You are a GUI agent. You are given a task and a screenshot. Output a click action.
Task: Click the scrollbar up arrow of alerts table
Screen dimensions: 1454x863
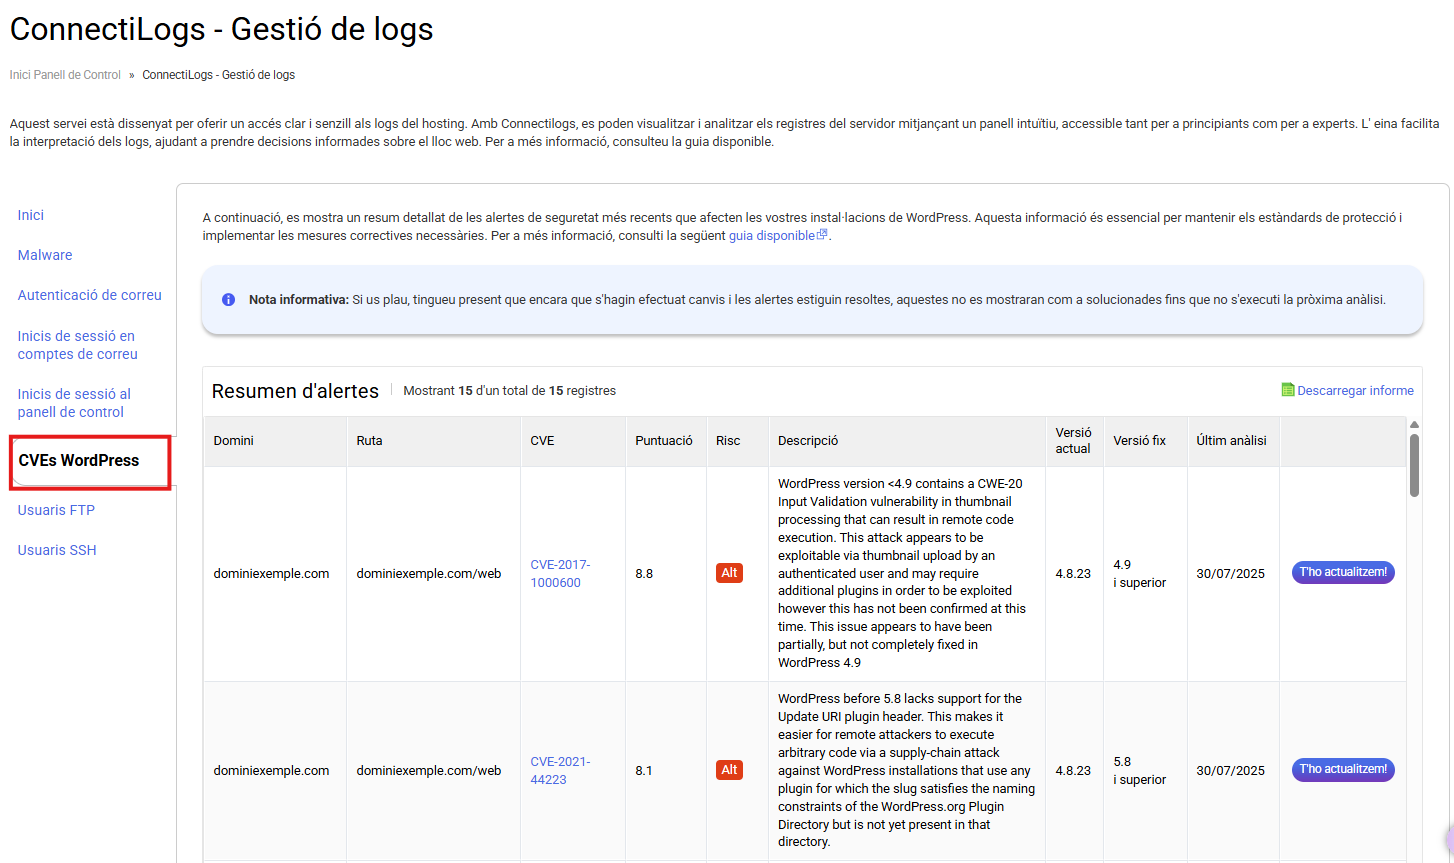[x=1414, y=425]
